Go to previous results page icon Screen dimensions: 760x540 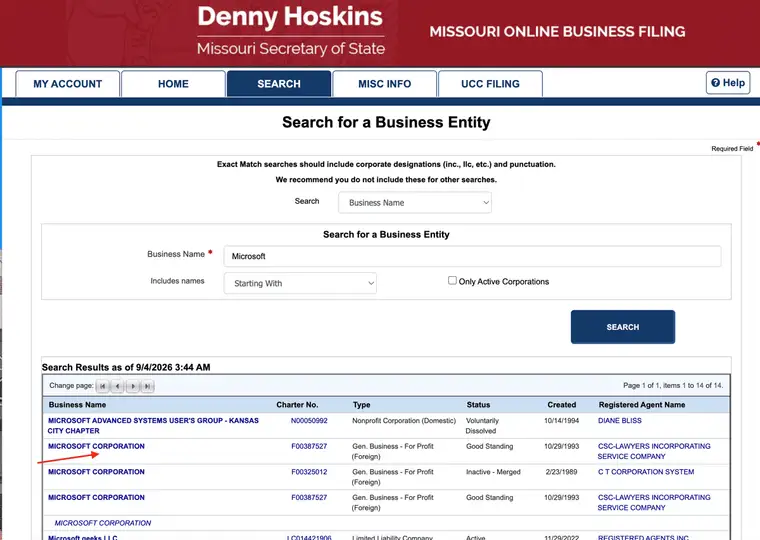(x=117, y=386)
